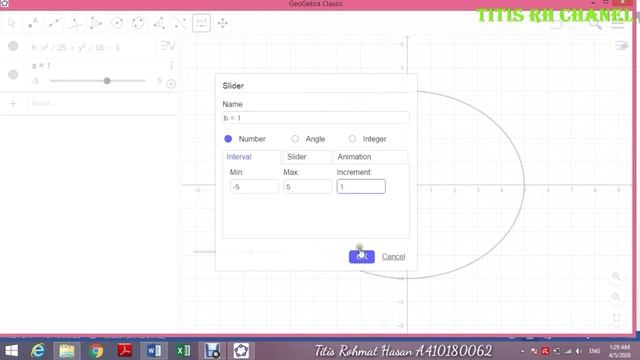Open the screen recorder taskbar icon
The width and height of the screenshot is (640, 360).
212,351
